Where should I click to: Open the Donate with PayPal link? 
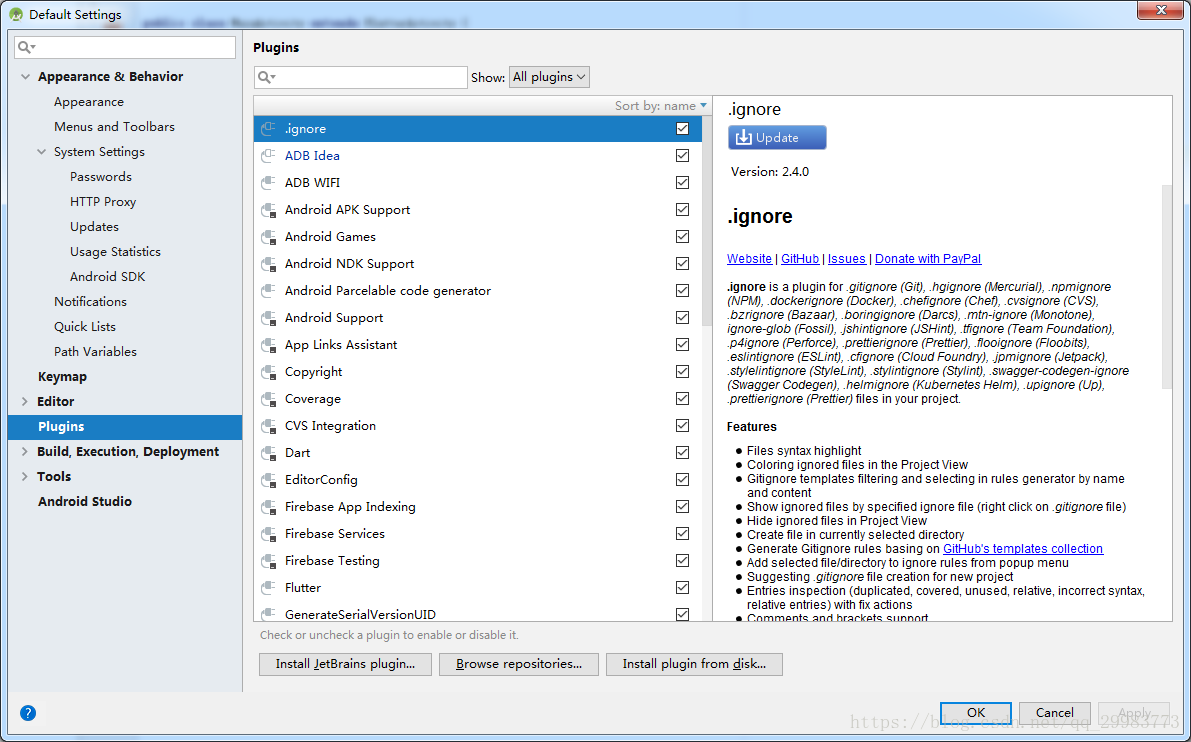[928, 259]
